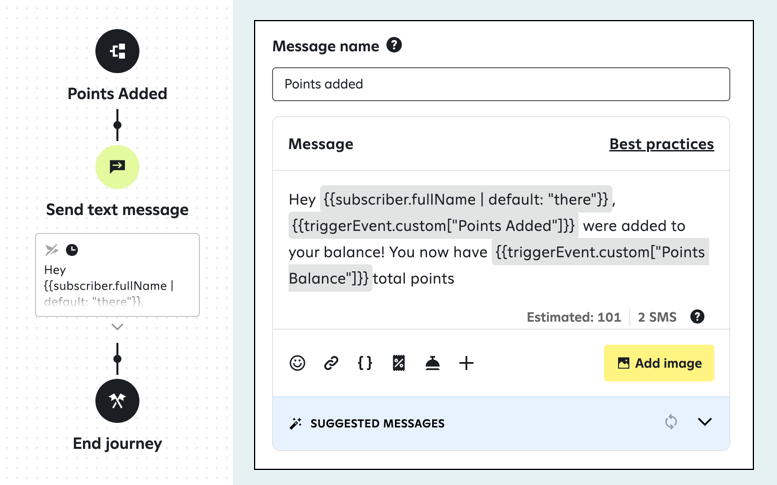Open Message name help tooltip
Screen dimensions: 777x485
394,45
